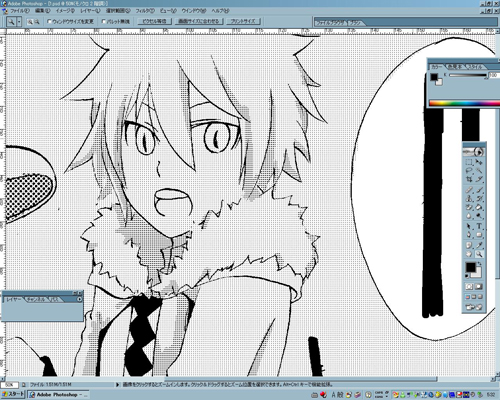Select the Paint Bucket/Gradient tool
Viewport: 500px width, 400px height.
[x=479, y=207]
